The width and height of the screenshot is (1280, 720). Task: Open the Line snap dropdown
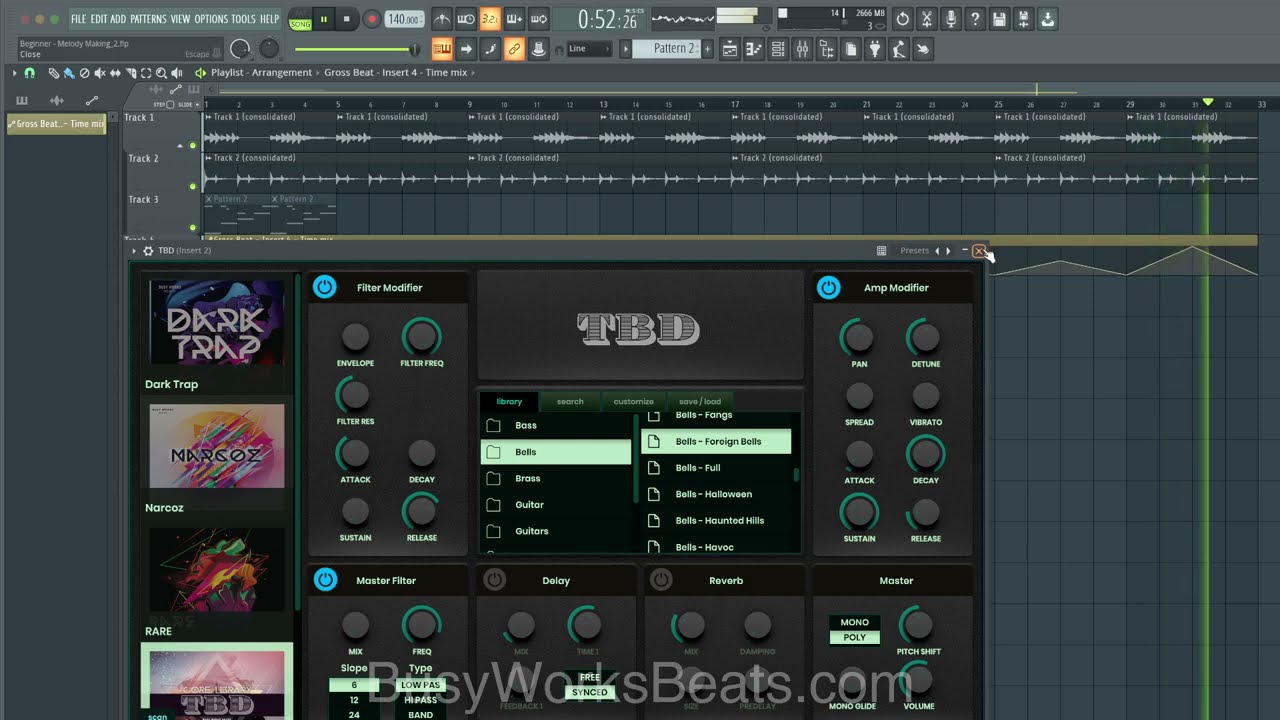click(x=588, y=49)
